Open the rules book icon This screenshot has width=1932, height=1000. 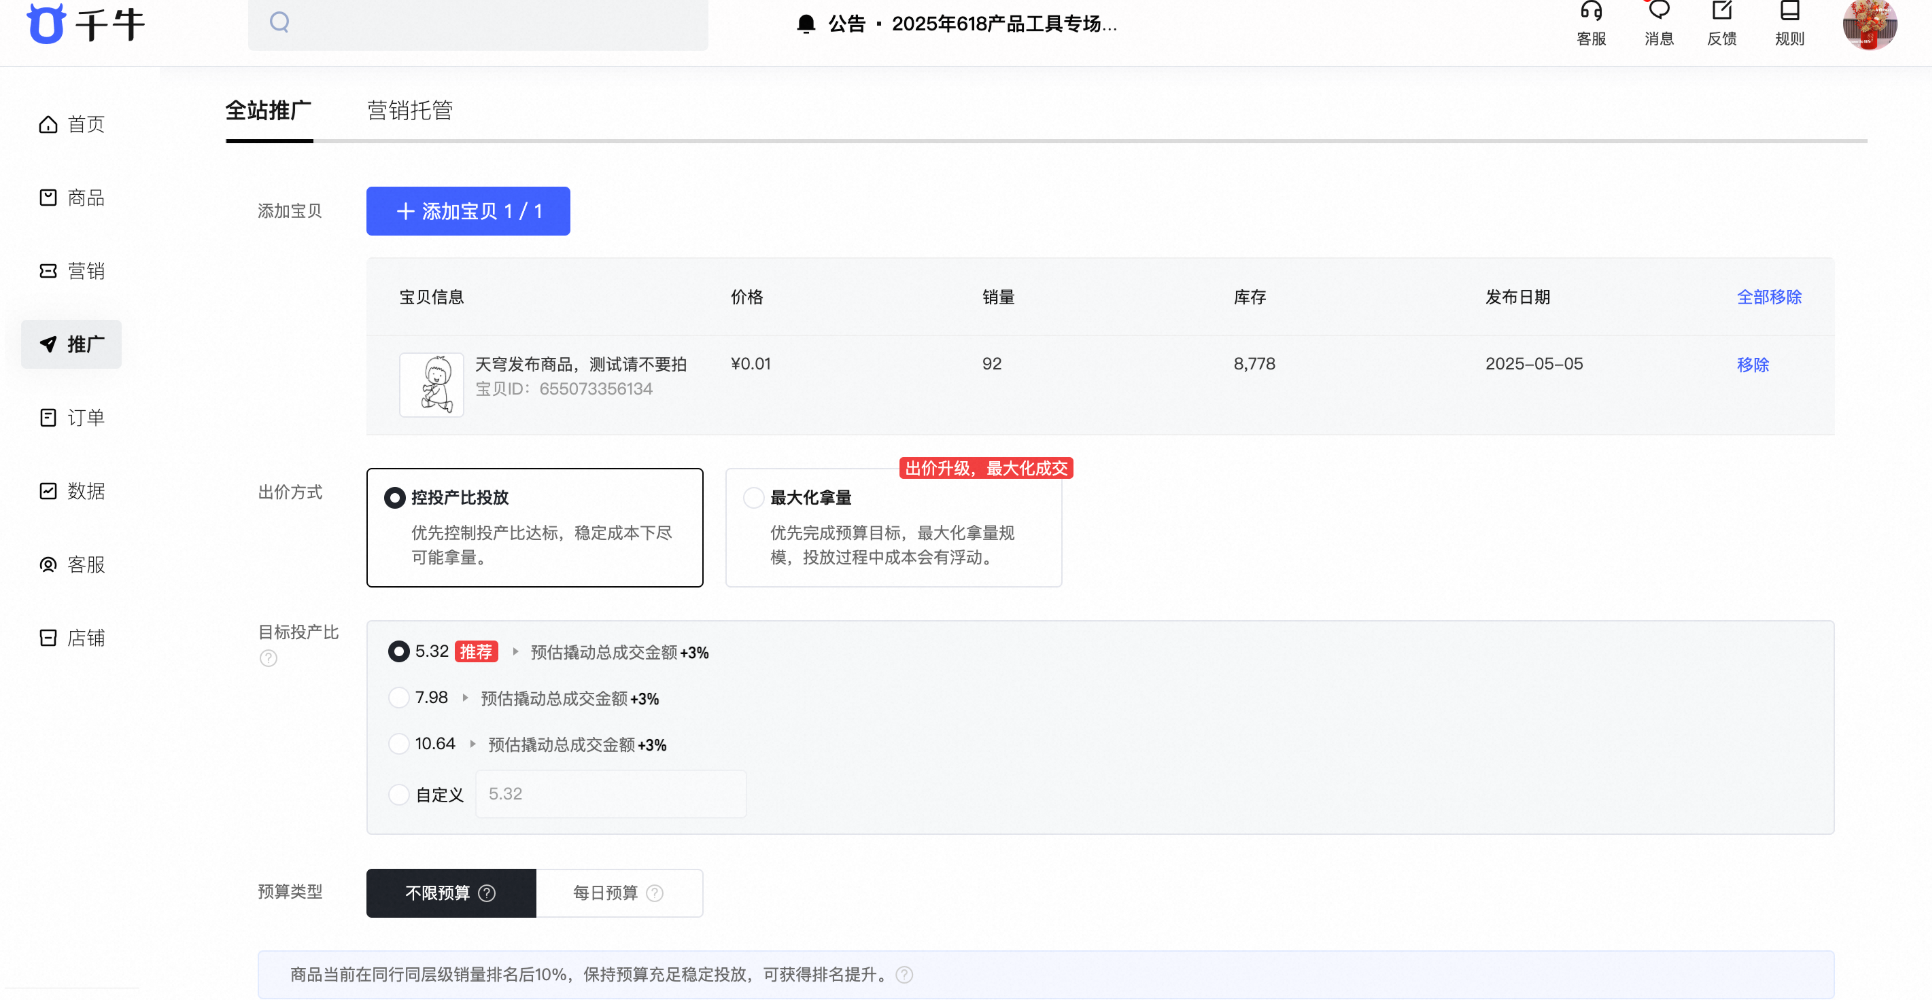tap(1790, 11)
